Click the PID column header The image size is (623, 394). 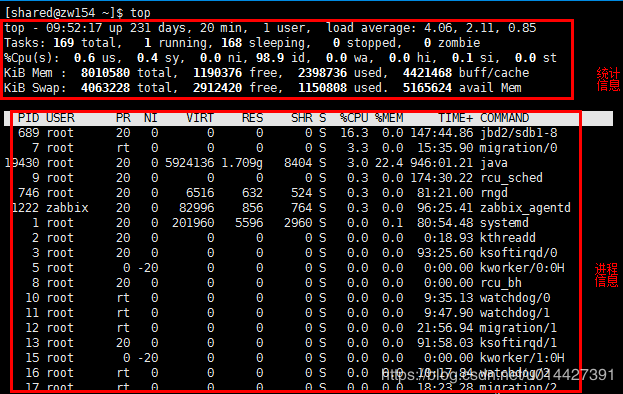tap(29, 118)
